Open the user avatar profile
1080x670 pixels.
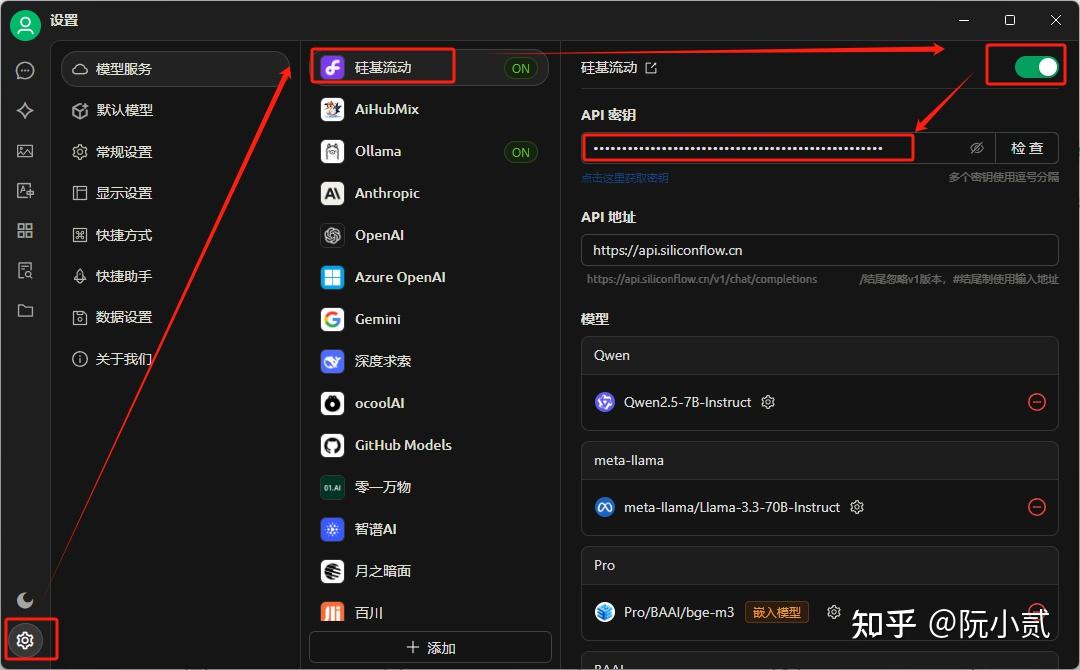(25, 25)
